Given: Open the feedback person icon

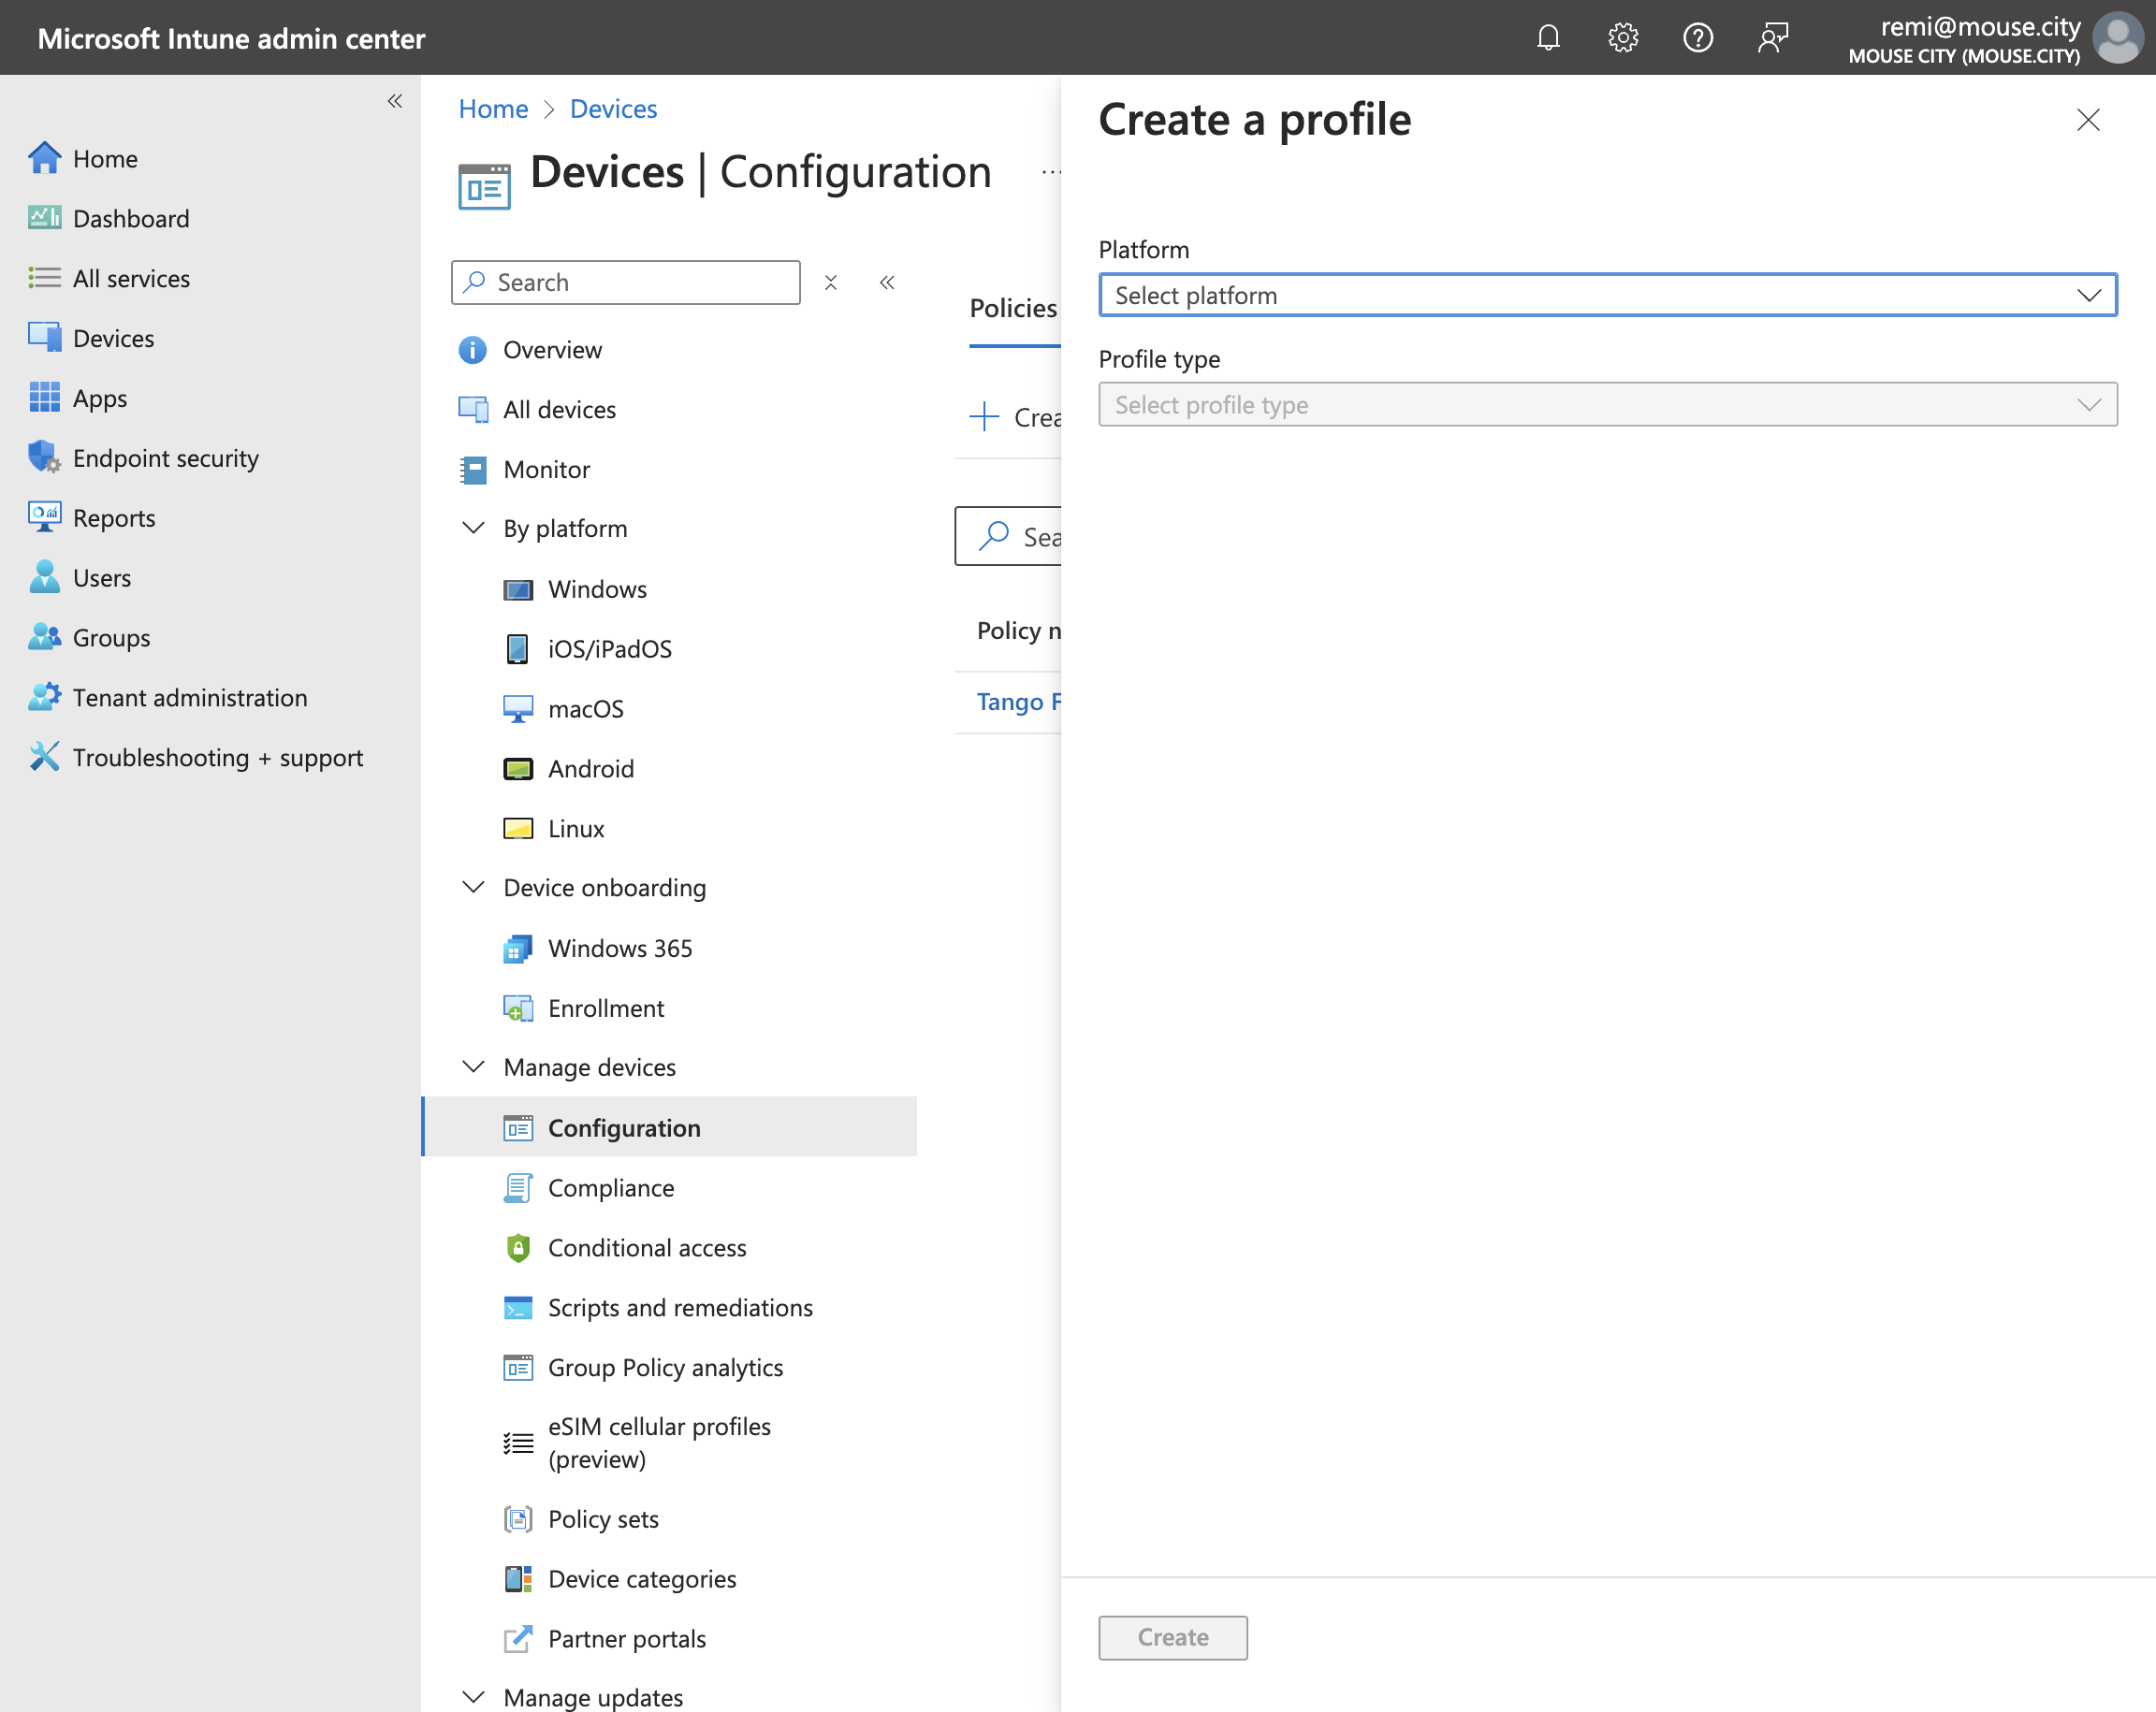Looking at the screenshot, I should click(1773, 38).
